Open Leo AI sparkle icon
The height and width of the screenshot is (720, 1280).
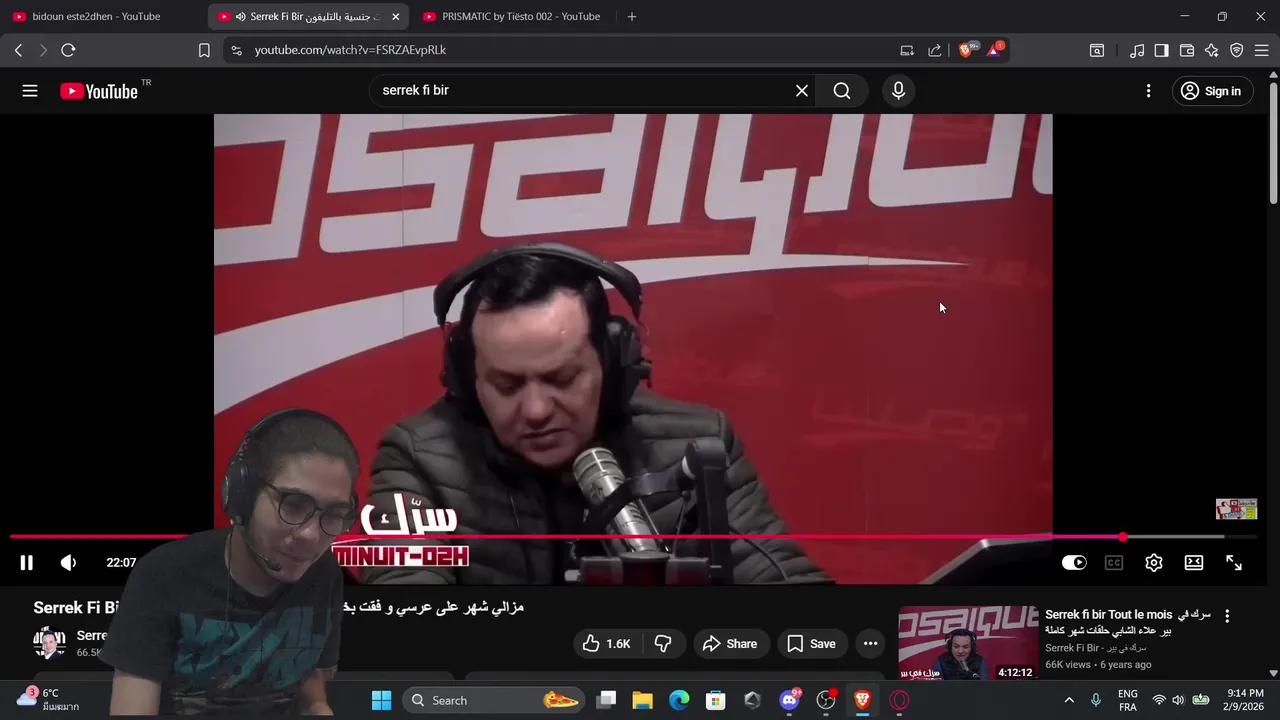click(1212, 50)
